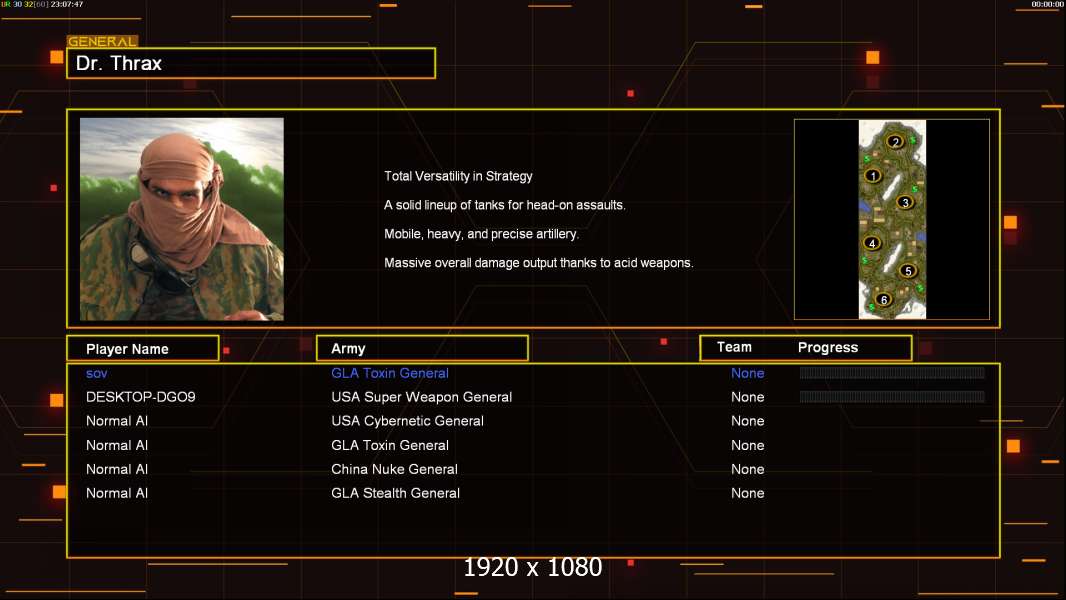Click the Normal AI GLA Toxin General entry
This screenshot has height=600, width=1066.
390,445
